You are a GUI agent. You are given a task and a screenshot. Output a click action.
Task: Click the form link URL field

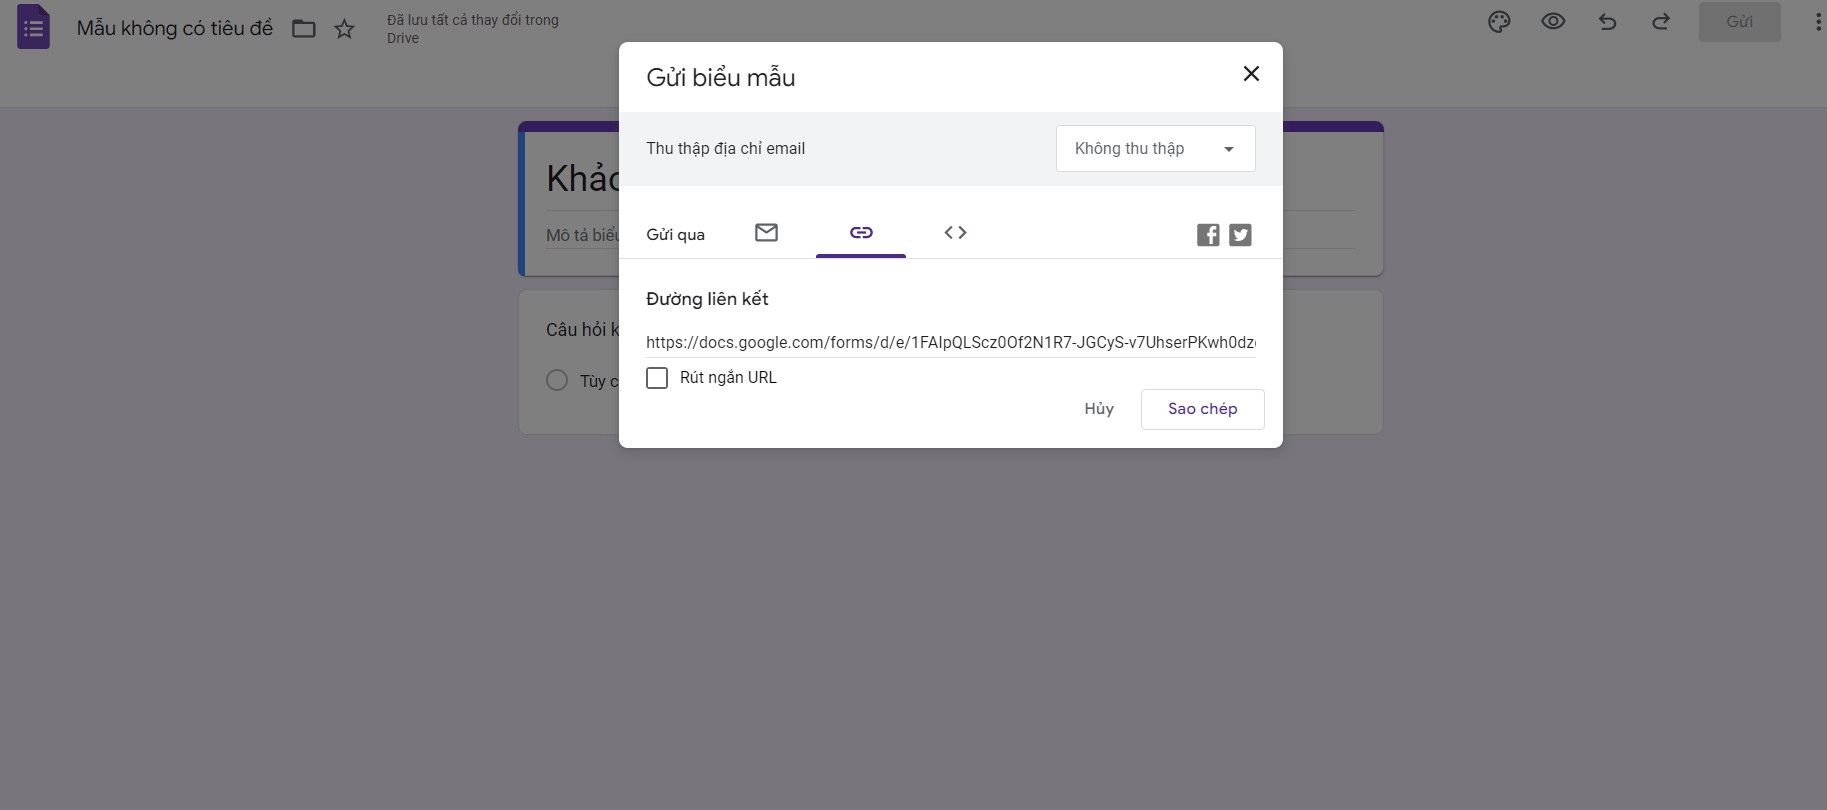[950, 342]
